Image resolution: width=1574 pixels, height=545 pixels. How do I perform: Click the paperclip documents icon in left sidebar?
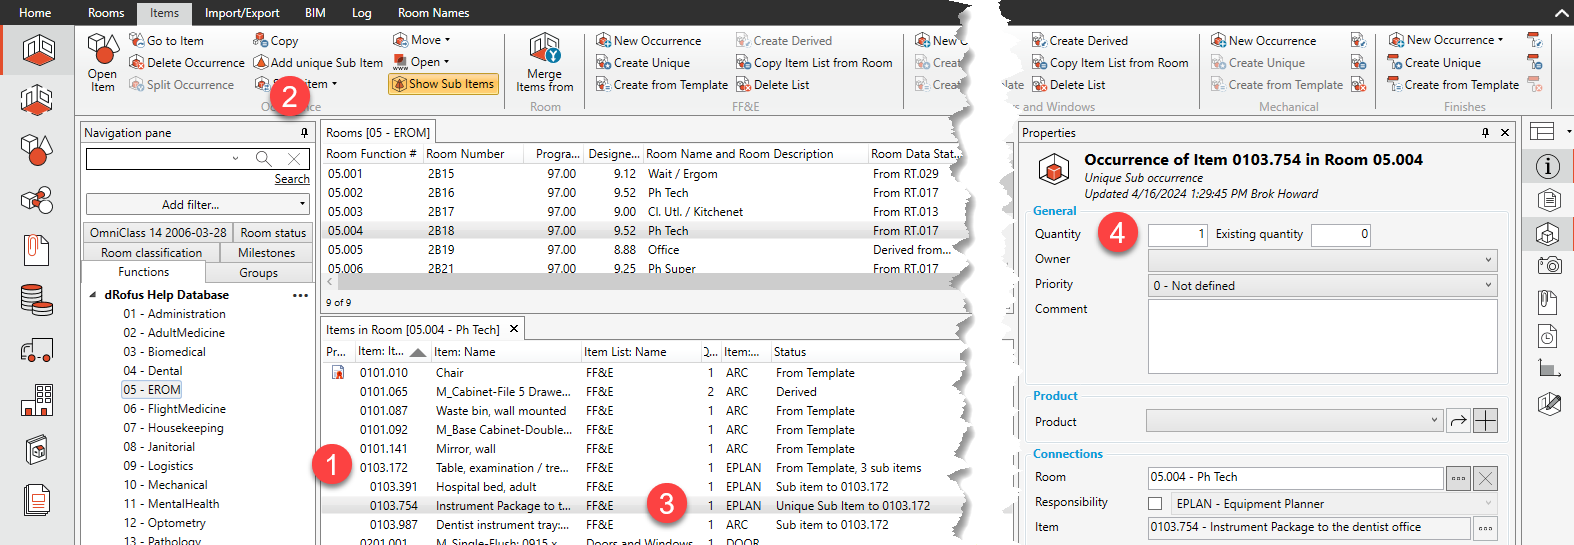click(x=37, y=249)
